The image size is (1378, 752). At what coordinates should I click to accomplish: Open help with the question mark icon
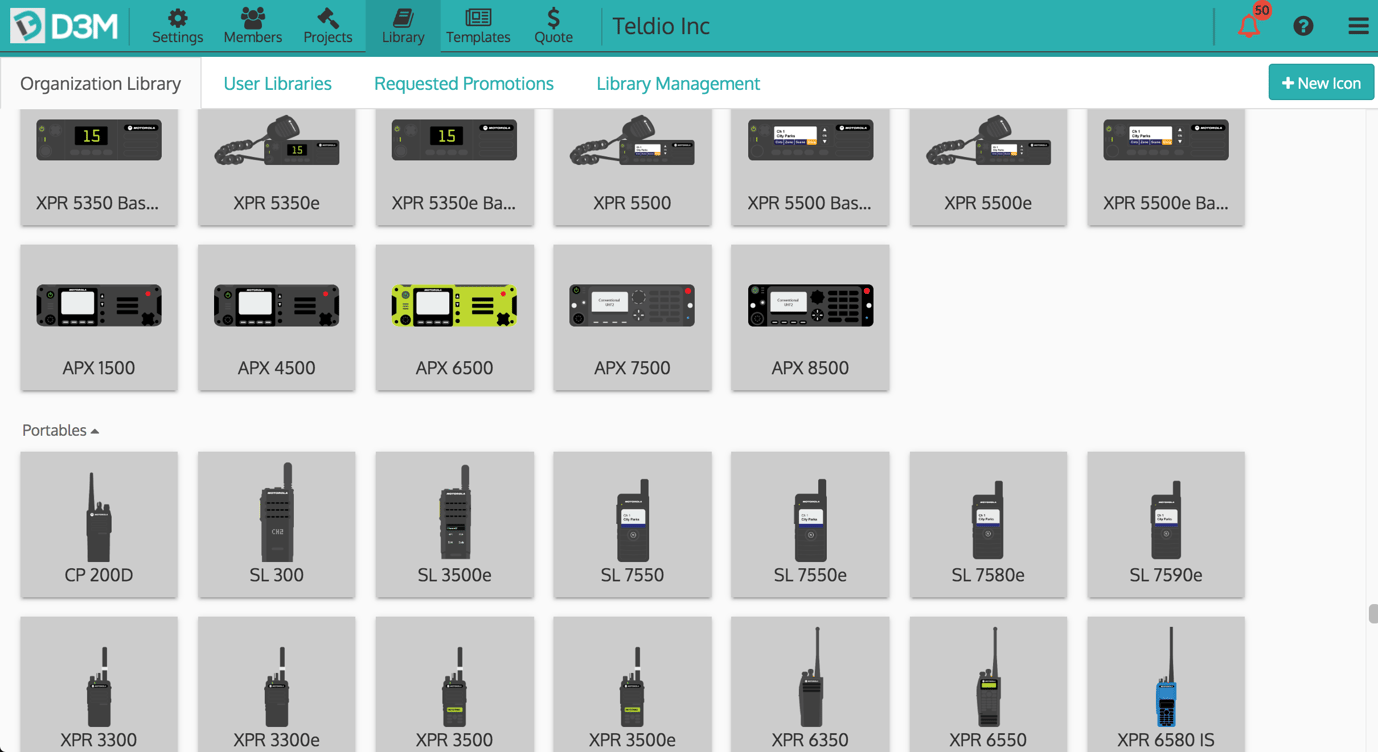1303,26
